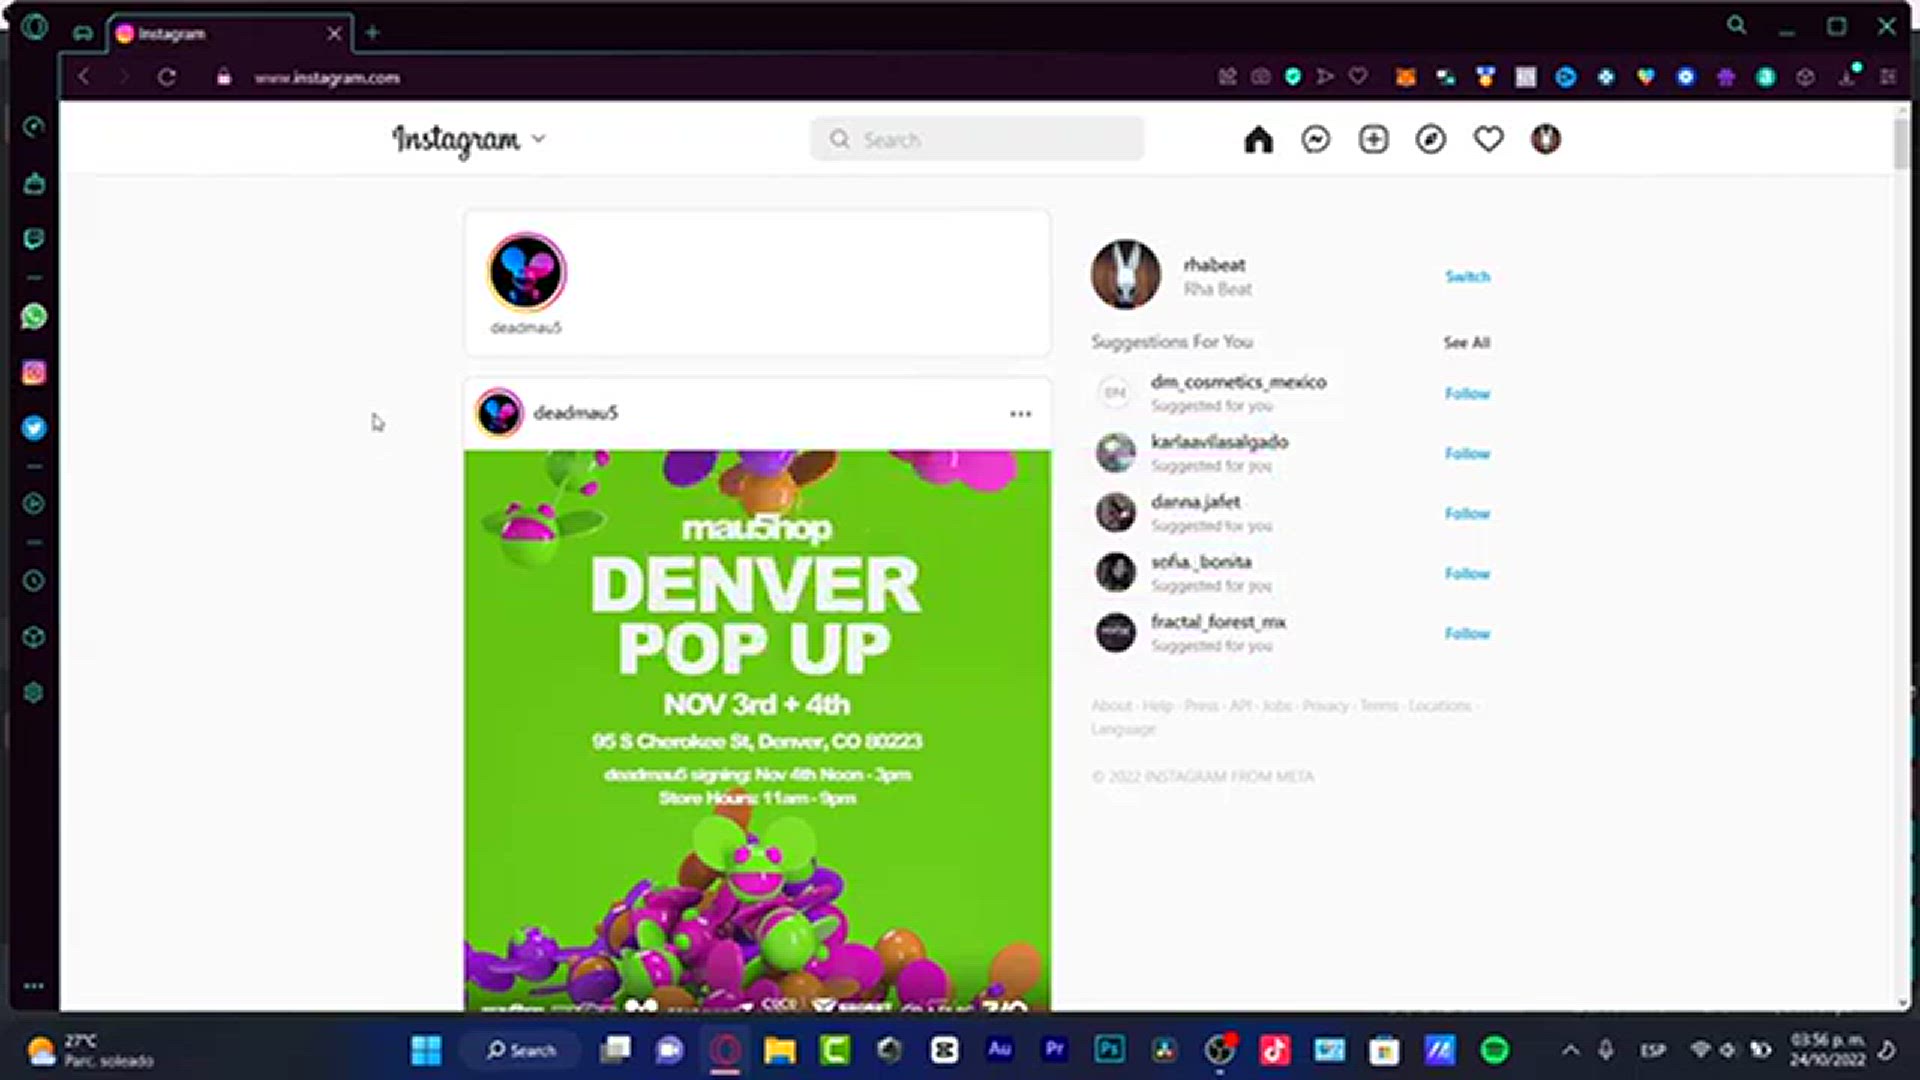Follow dm_cosmetics_mexico from suggestions

(1467, 393)
